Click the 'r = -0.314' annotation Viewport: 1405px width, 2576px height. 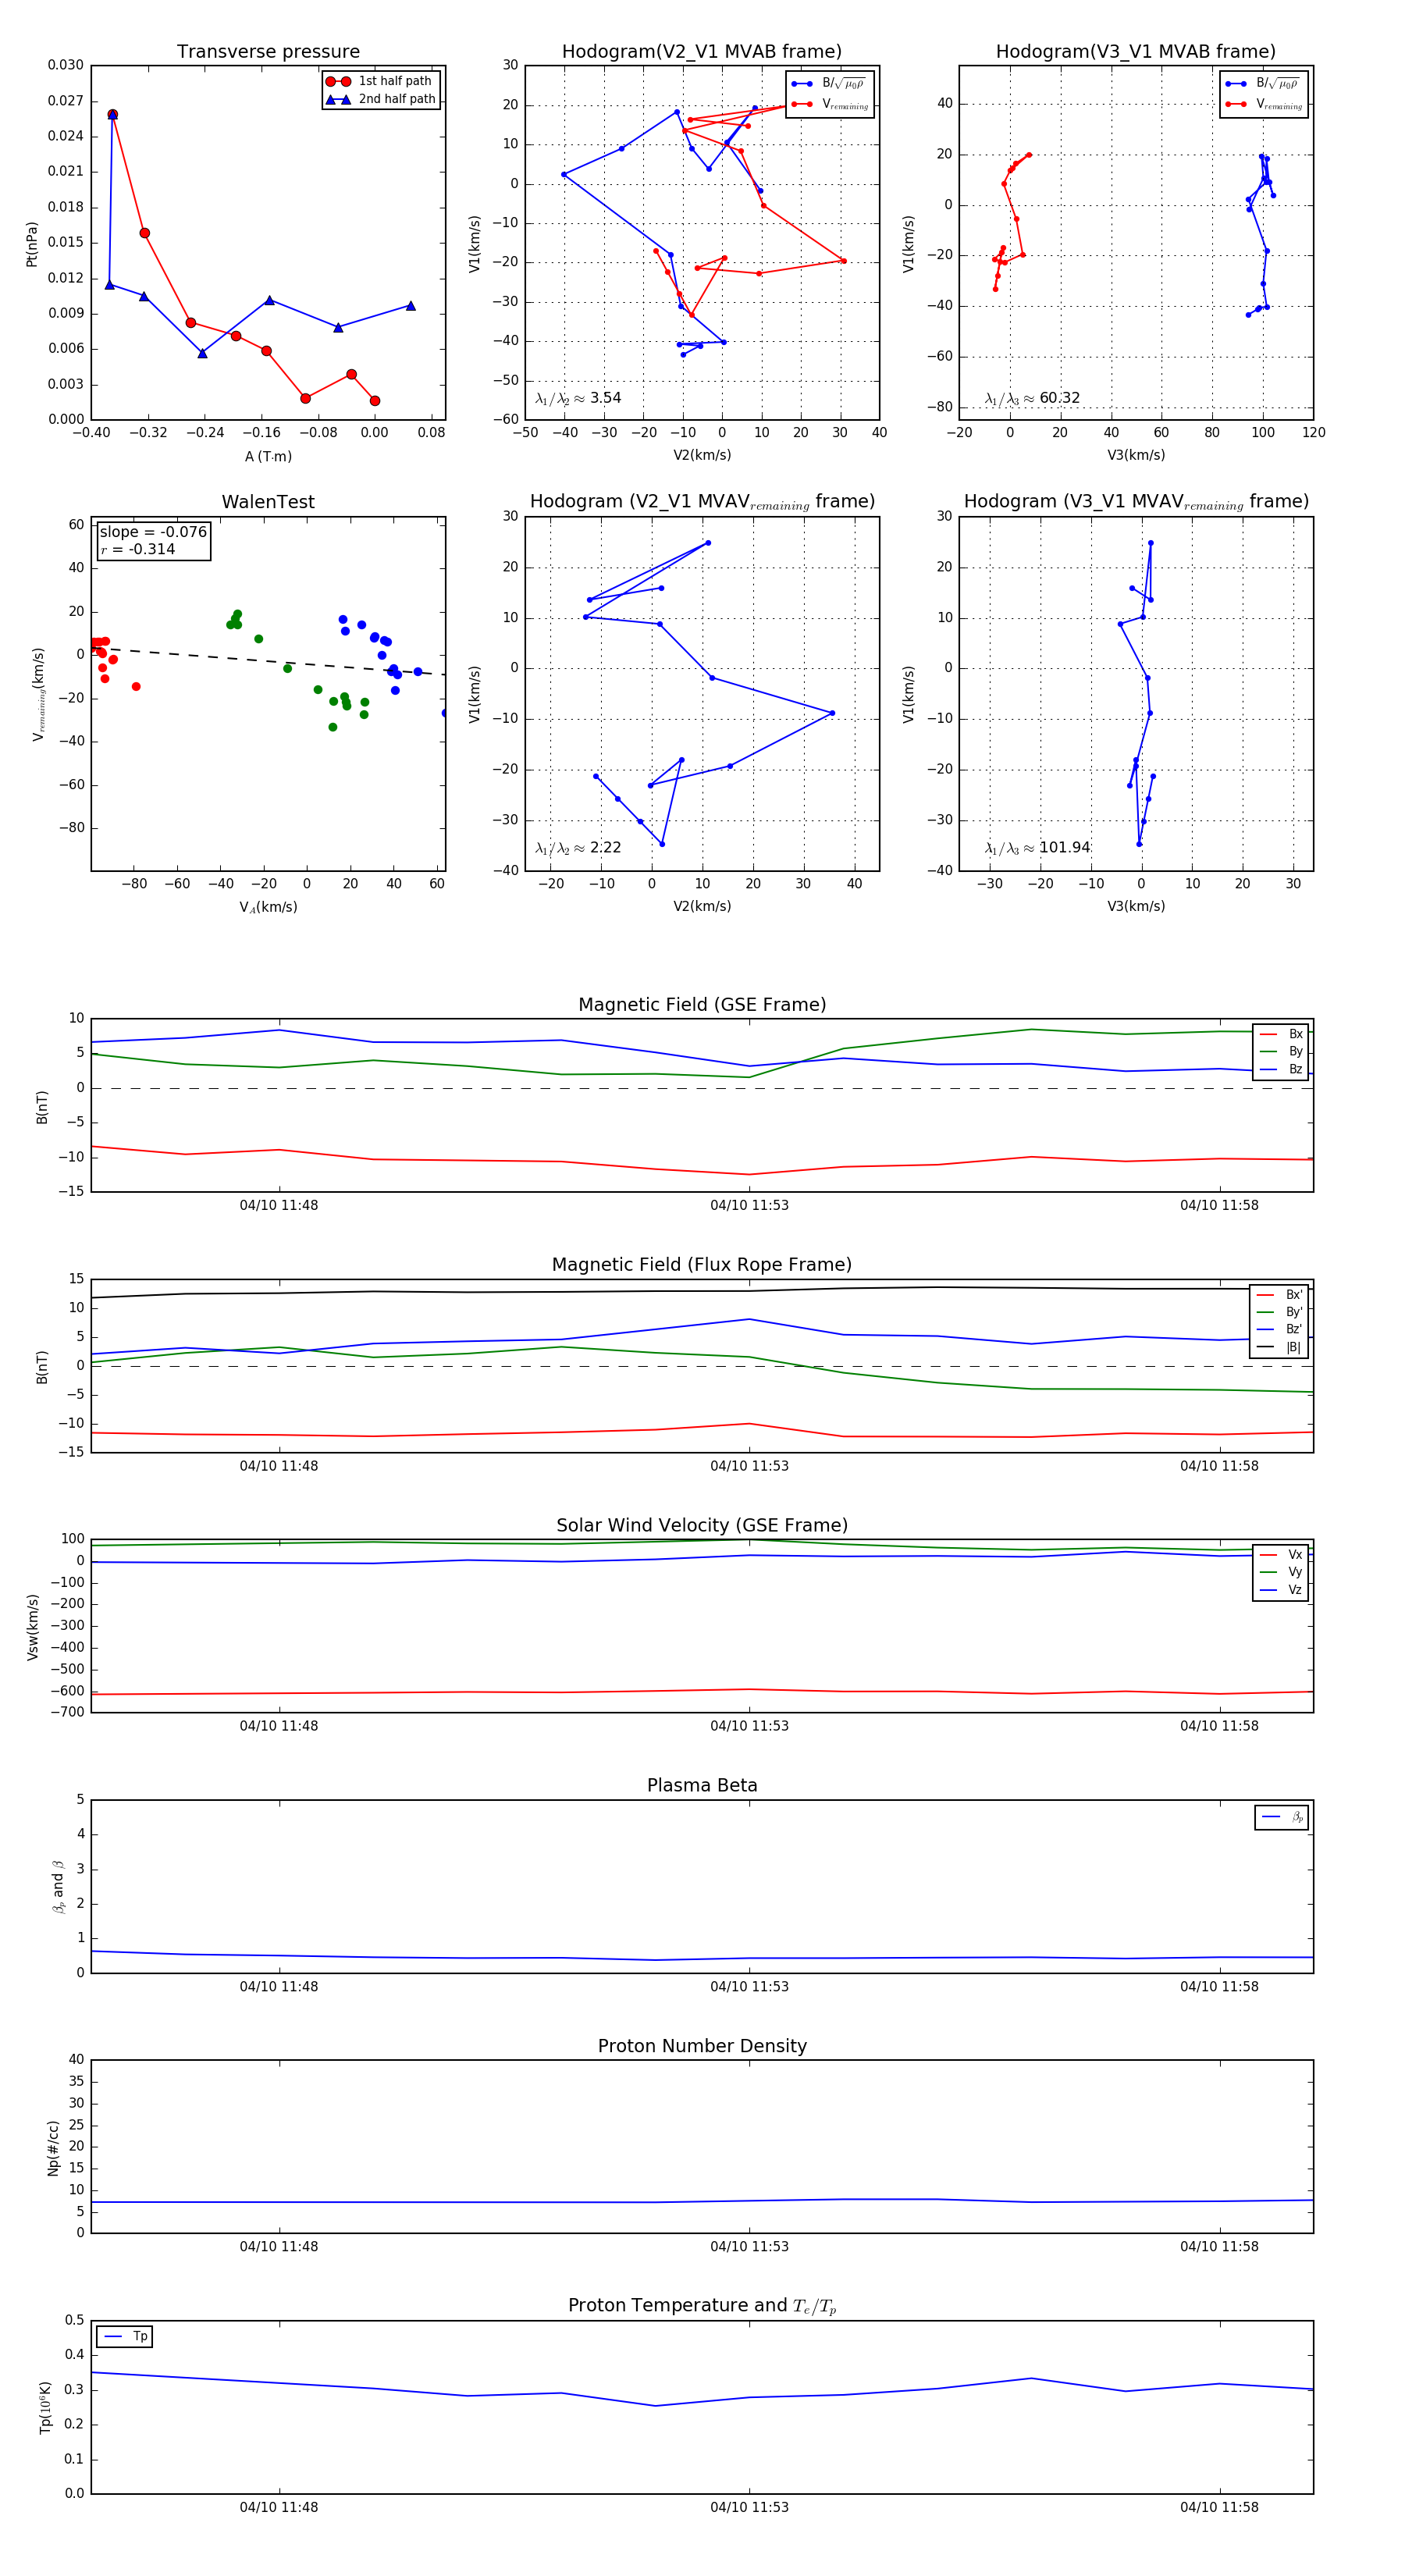click(x=138, y=549)
